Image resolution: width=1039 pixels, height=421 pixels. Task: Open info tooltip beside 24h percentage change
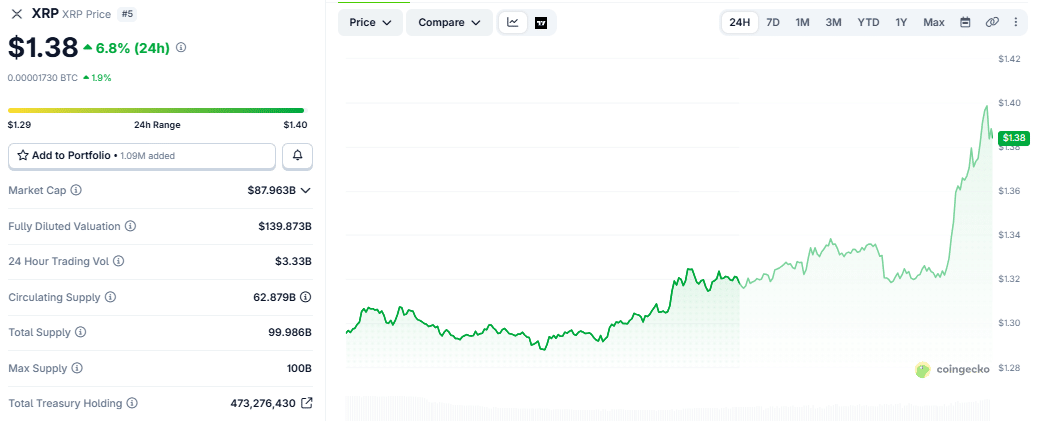click(x=182, y=48)
